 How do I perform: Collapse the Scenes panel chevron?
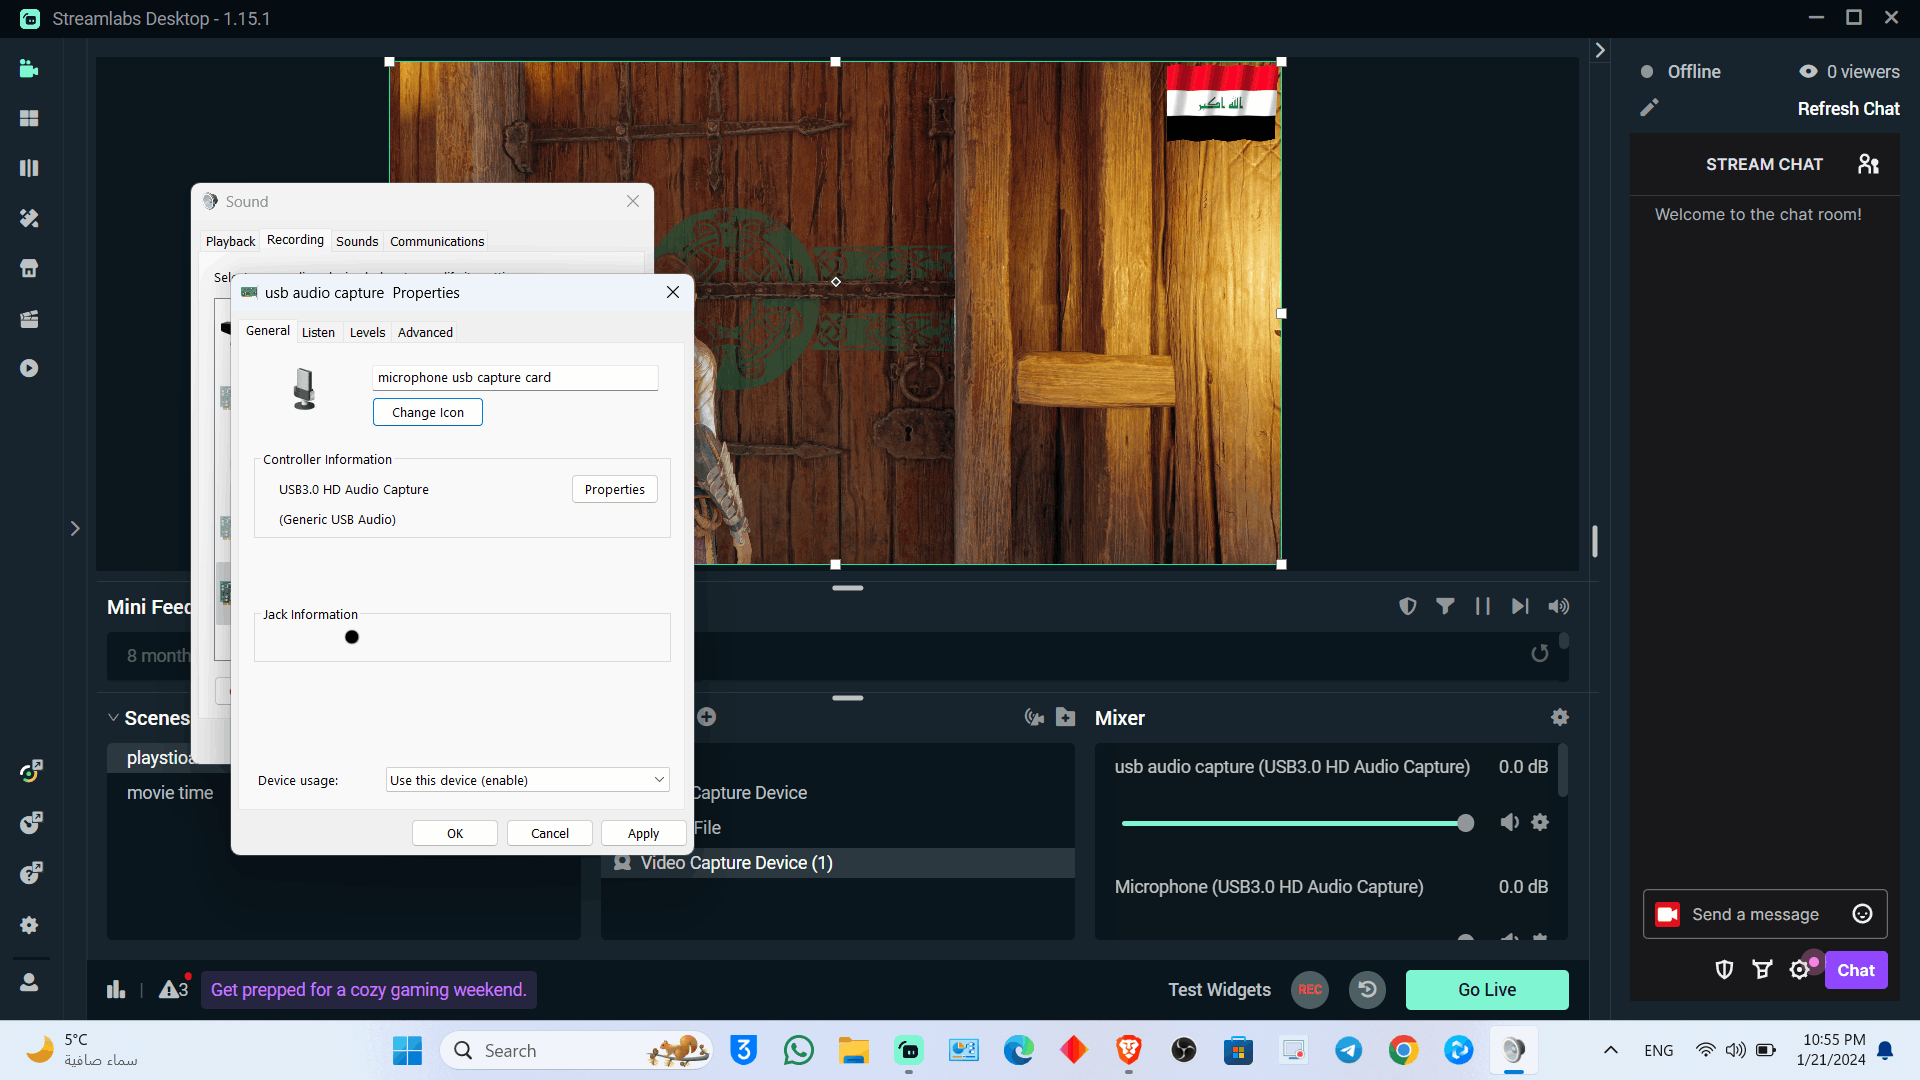pos(113,718)
